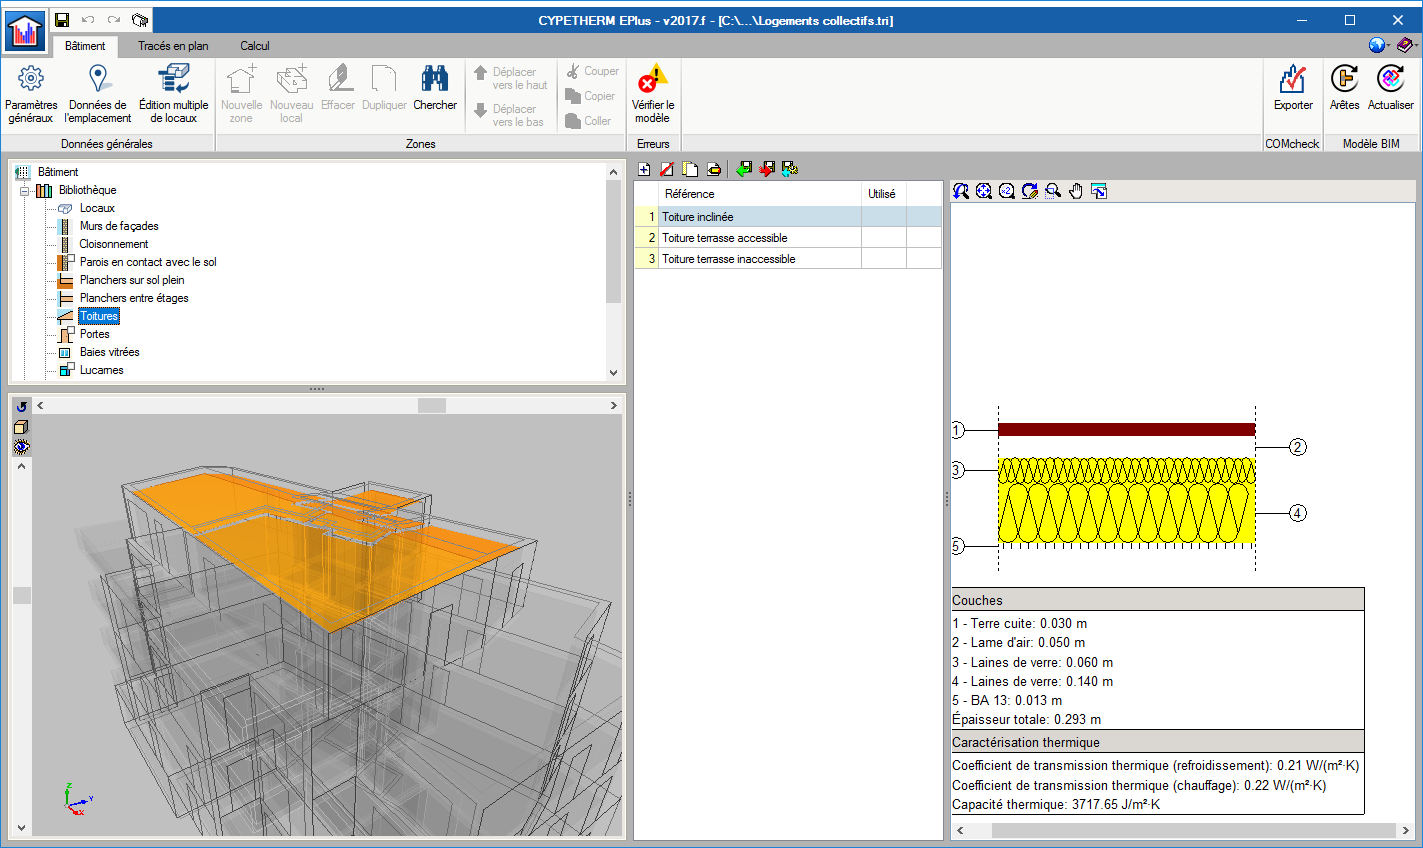Image resolution: width=1423 pixels, height=848 pixels.
Task: Run Vérifier le modèle error check
Action: (653, 94)
